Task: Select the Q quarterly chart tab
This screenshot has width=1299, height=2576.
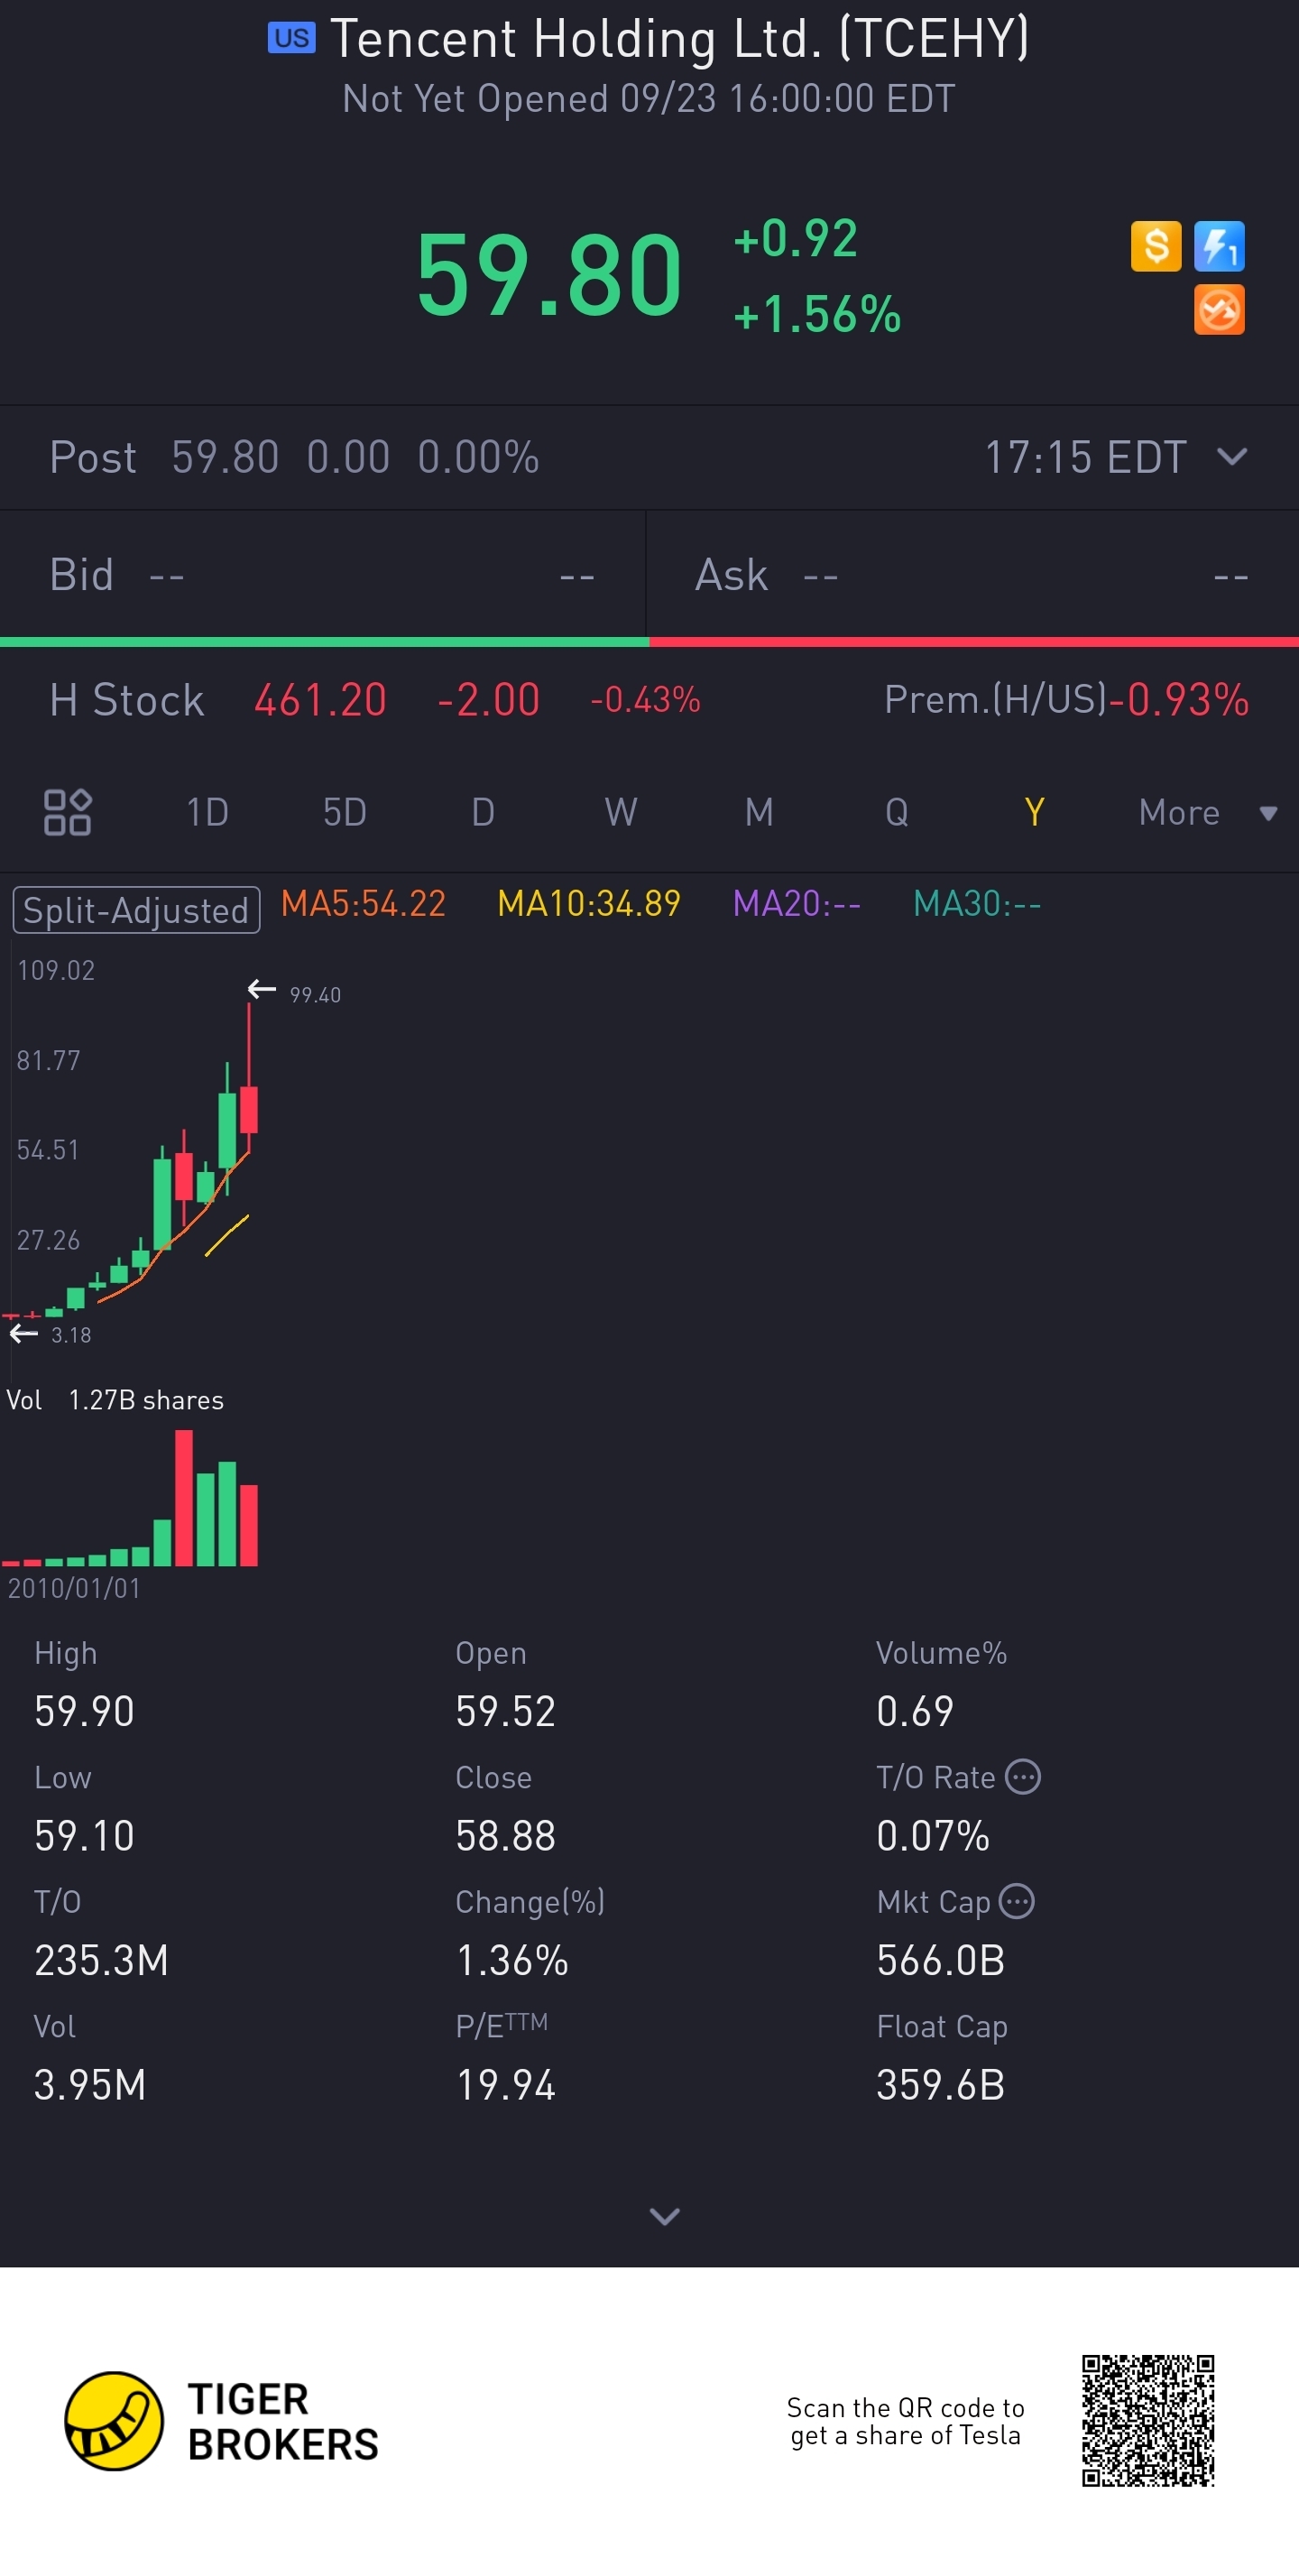Action: point(896,812)
